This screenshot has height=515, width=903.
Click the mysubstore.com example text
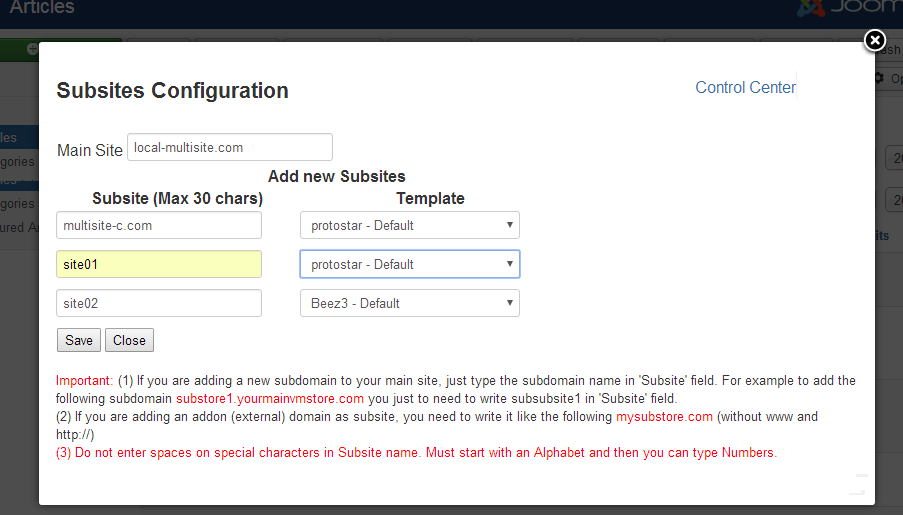(x=664, y=416)
